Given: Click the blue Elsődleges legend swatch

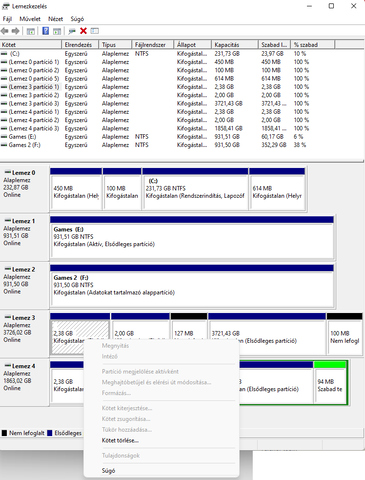Looking at the screenshot, I should (x=50, y=433).
